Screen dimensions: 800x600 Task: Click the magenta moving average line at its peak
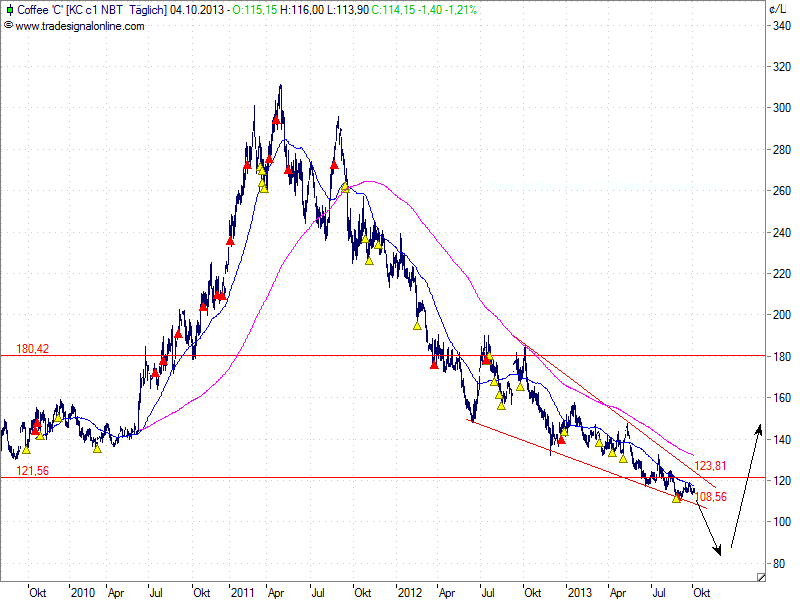[368, 182]
